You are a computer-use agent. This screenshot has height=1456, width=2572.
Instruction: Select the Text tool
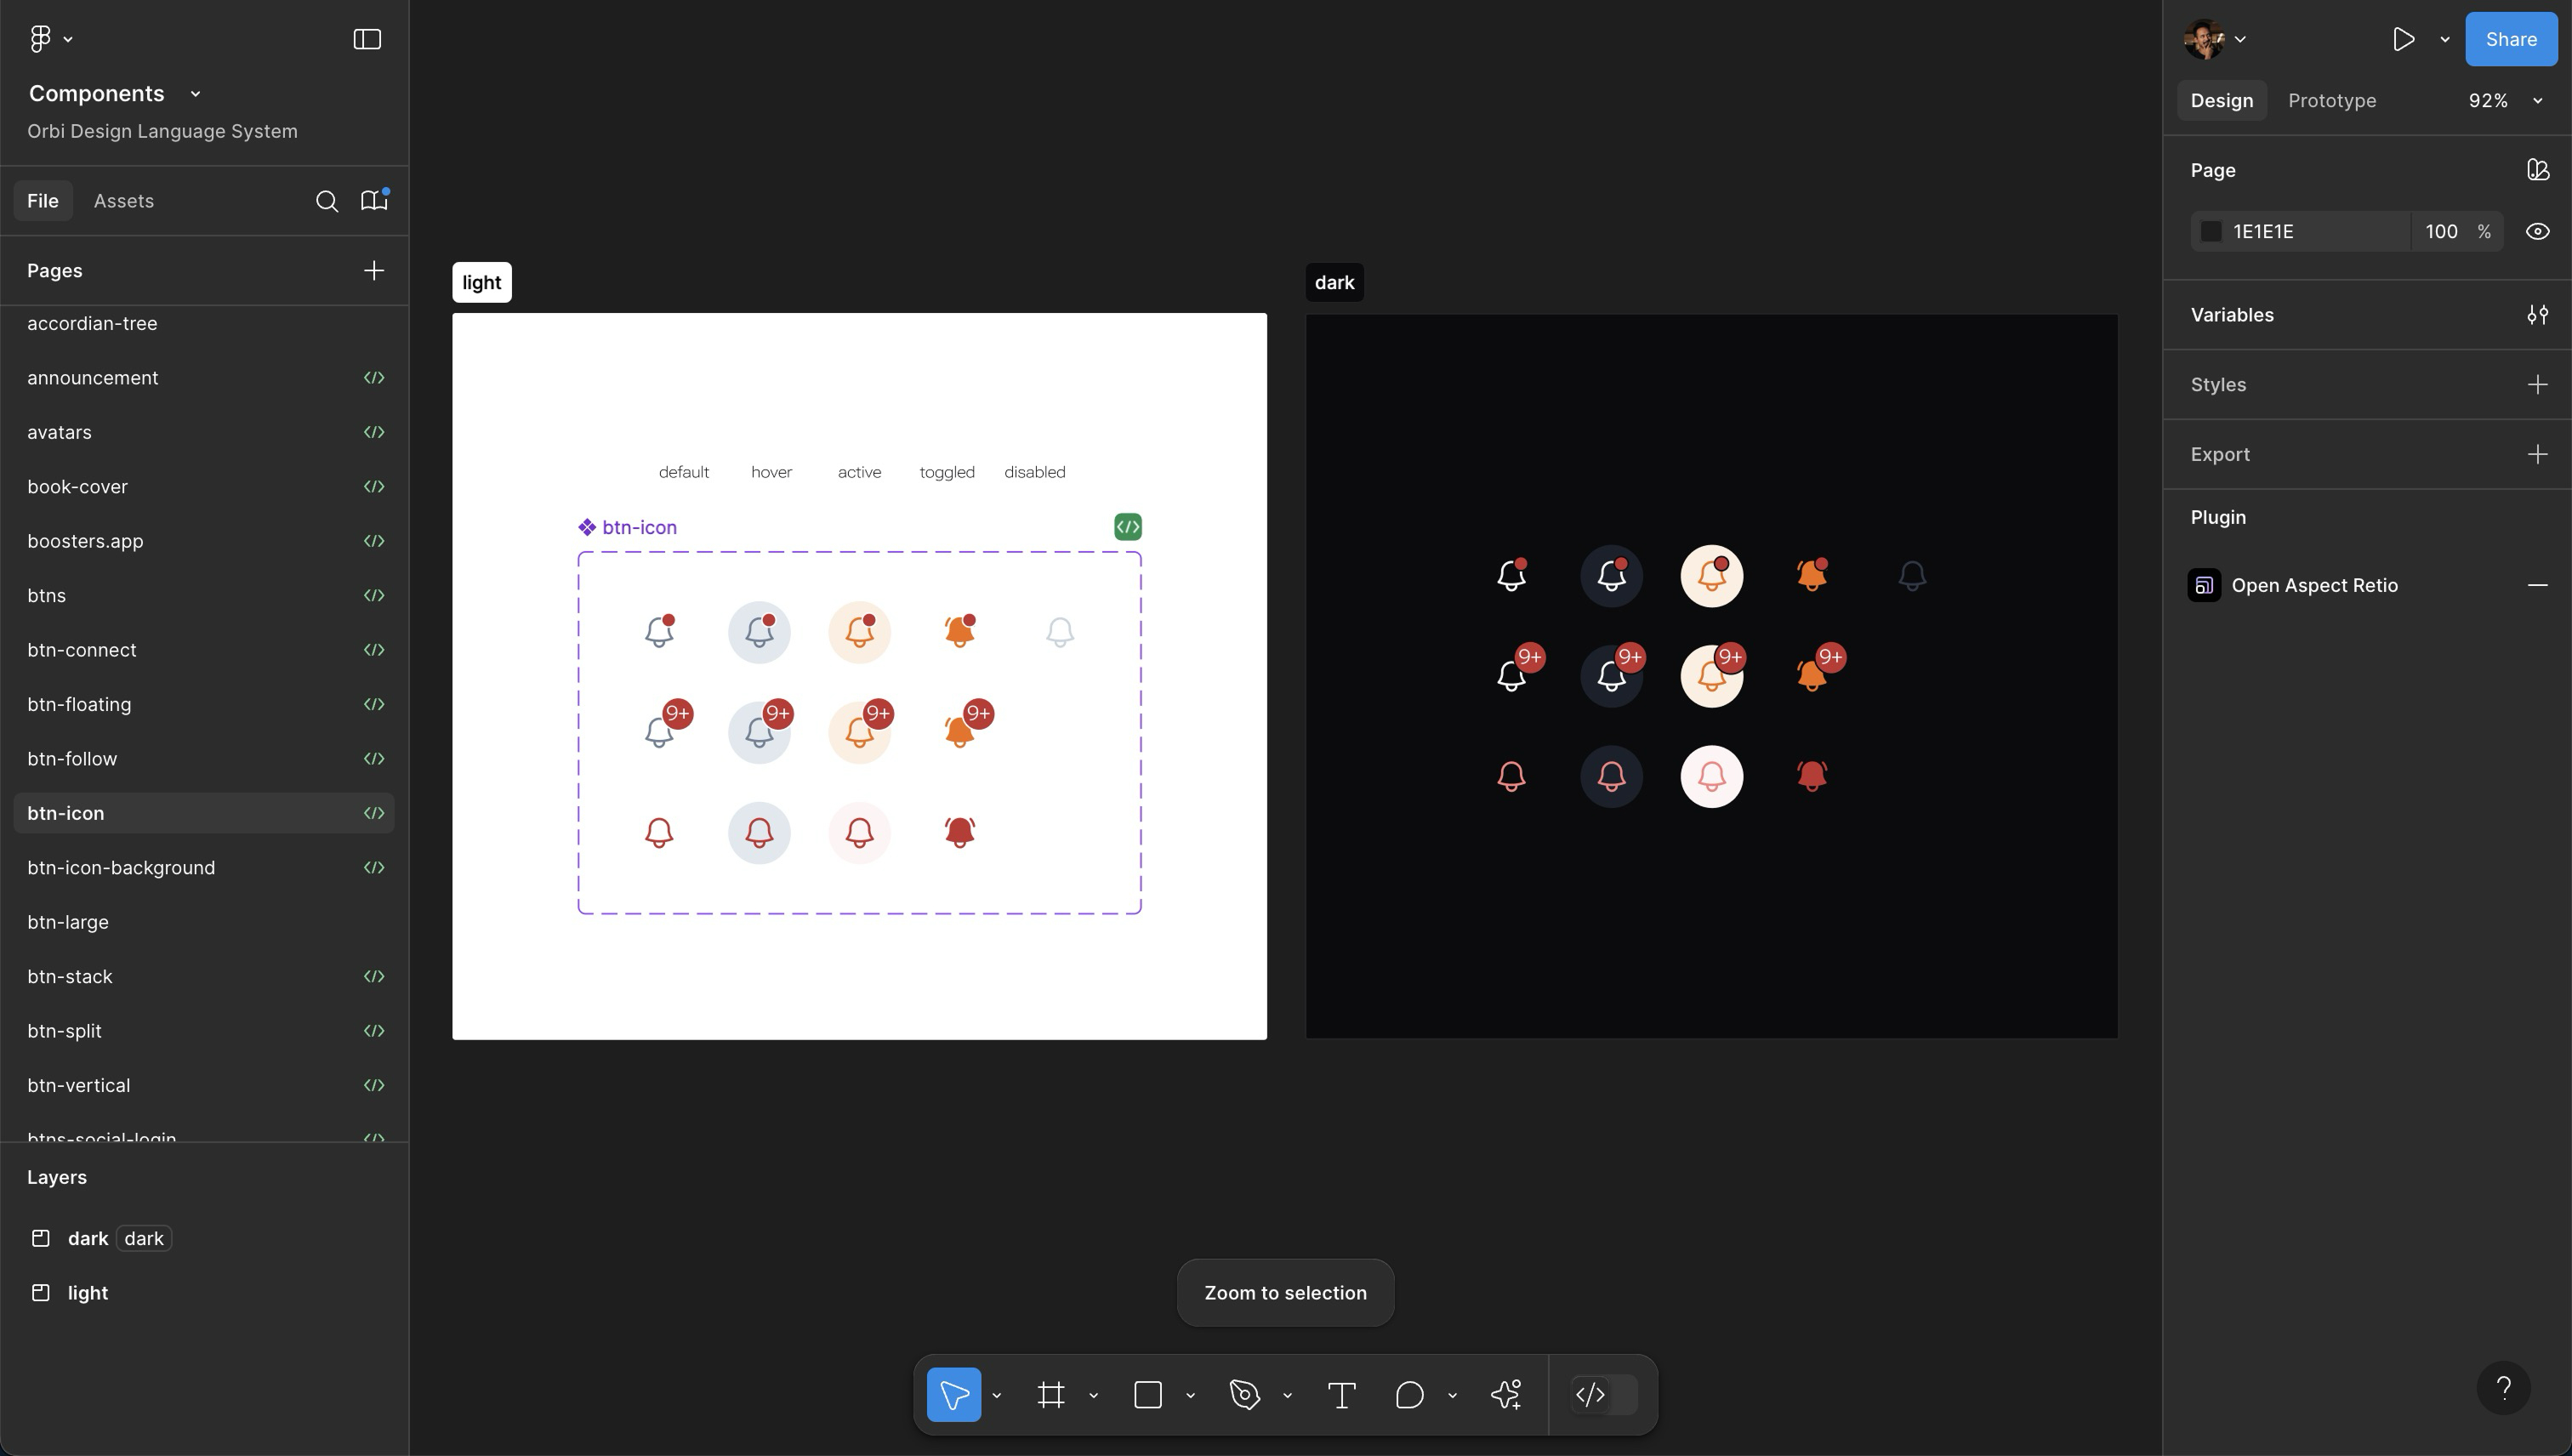[x=1341, y=1395]
